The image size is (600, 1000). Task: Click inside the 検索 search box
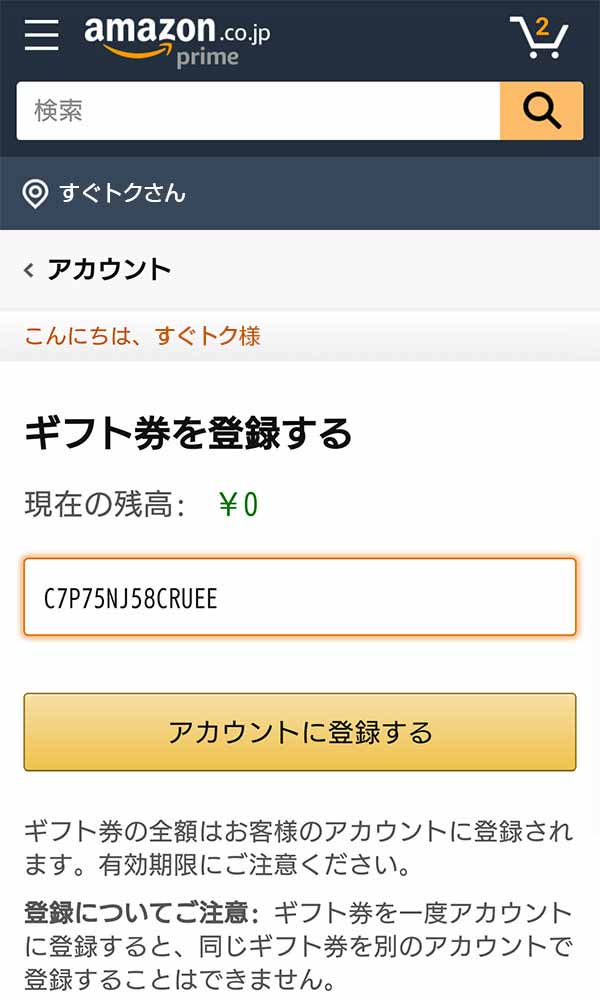click(x=250, y=111)
